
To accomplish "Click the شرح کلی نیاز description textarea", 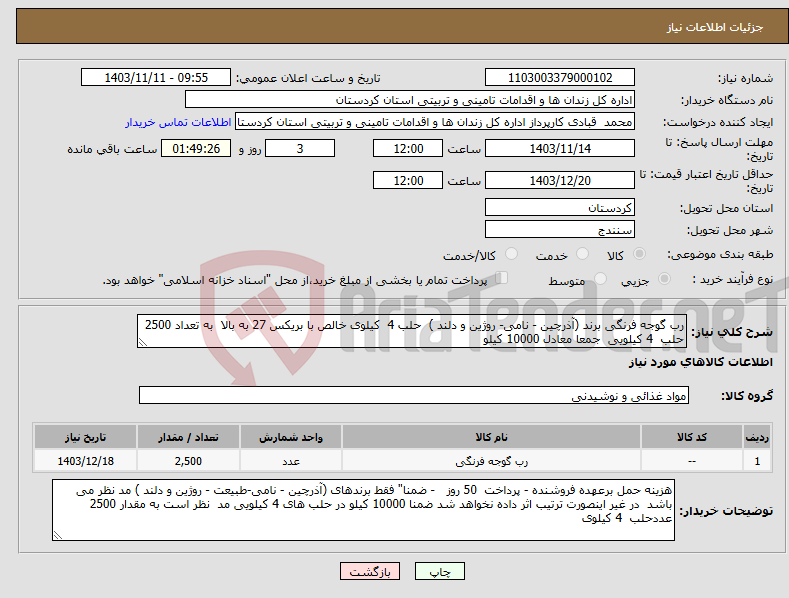I will pos(412,331).
